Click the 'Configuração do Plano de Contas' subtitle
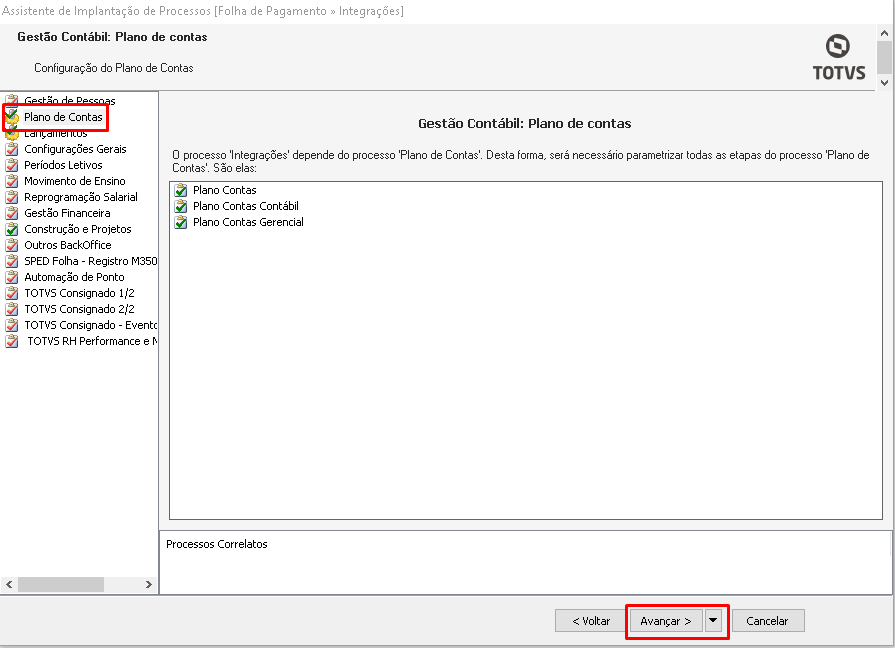 tap(114, 68)
